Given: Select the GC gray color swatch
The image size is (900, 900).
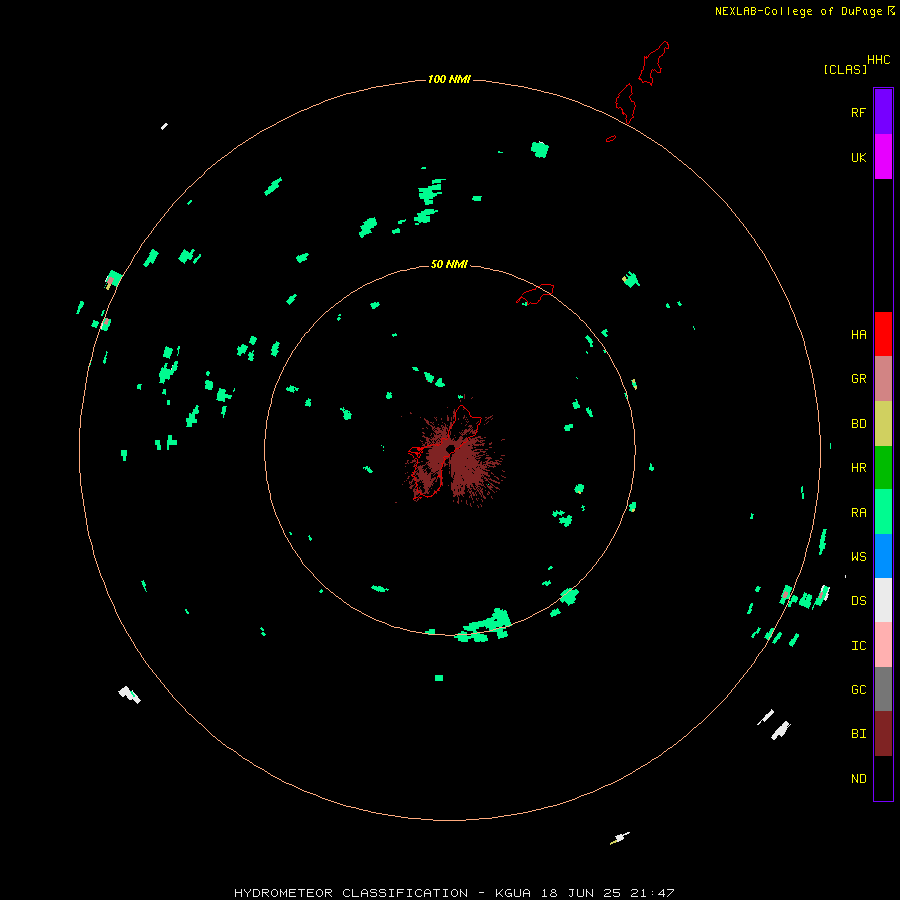Looking at the screenshot, I should pos(883,689).
